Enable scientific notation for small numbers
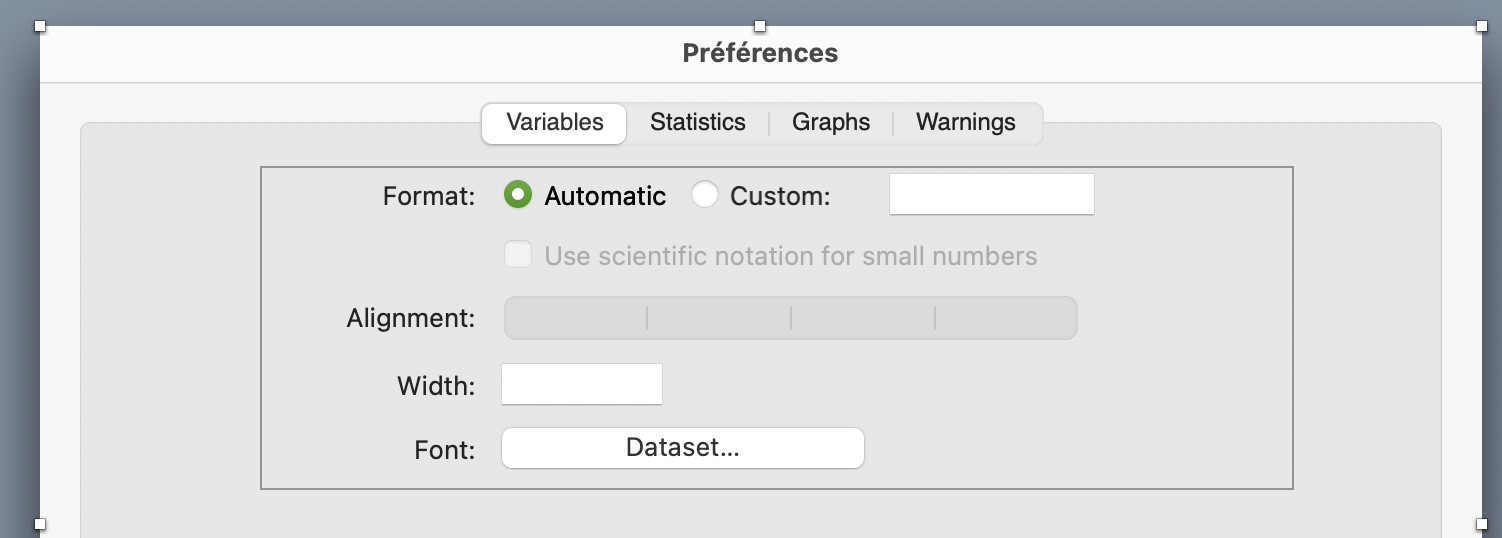 coord(518,256)
